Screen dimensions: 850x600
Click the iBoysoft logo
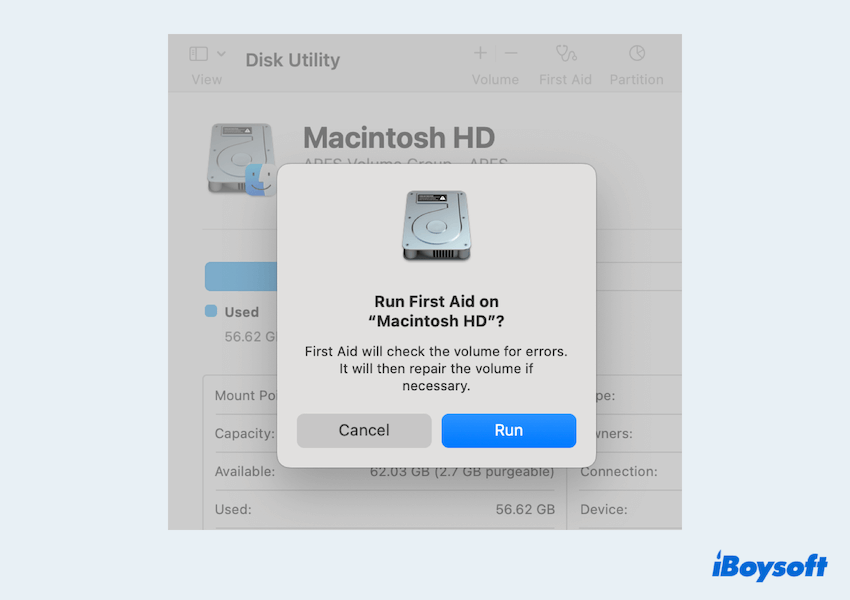pyautogui.click(x=769, y=566)
